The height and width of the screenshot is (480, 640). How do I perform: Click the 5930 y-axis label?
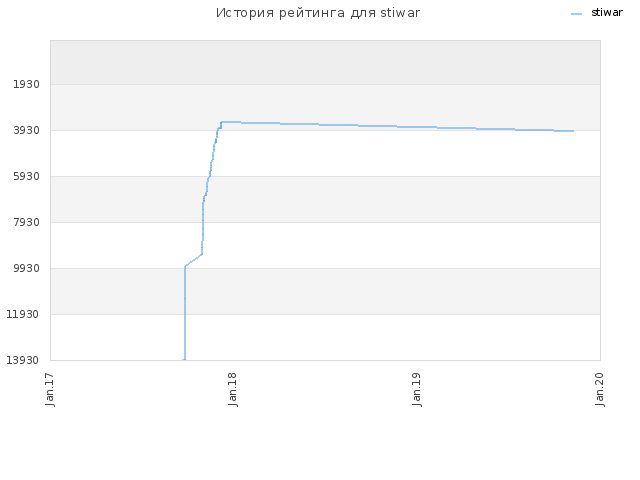click(27, 176)
